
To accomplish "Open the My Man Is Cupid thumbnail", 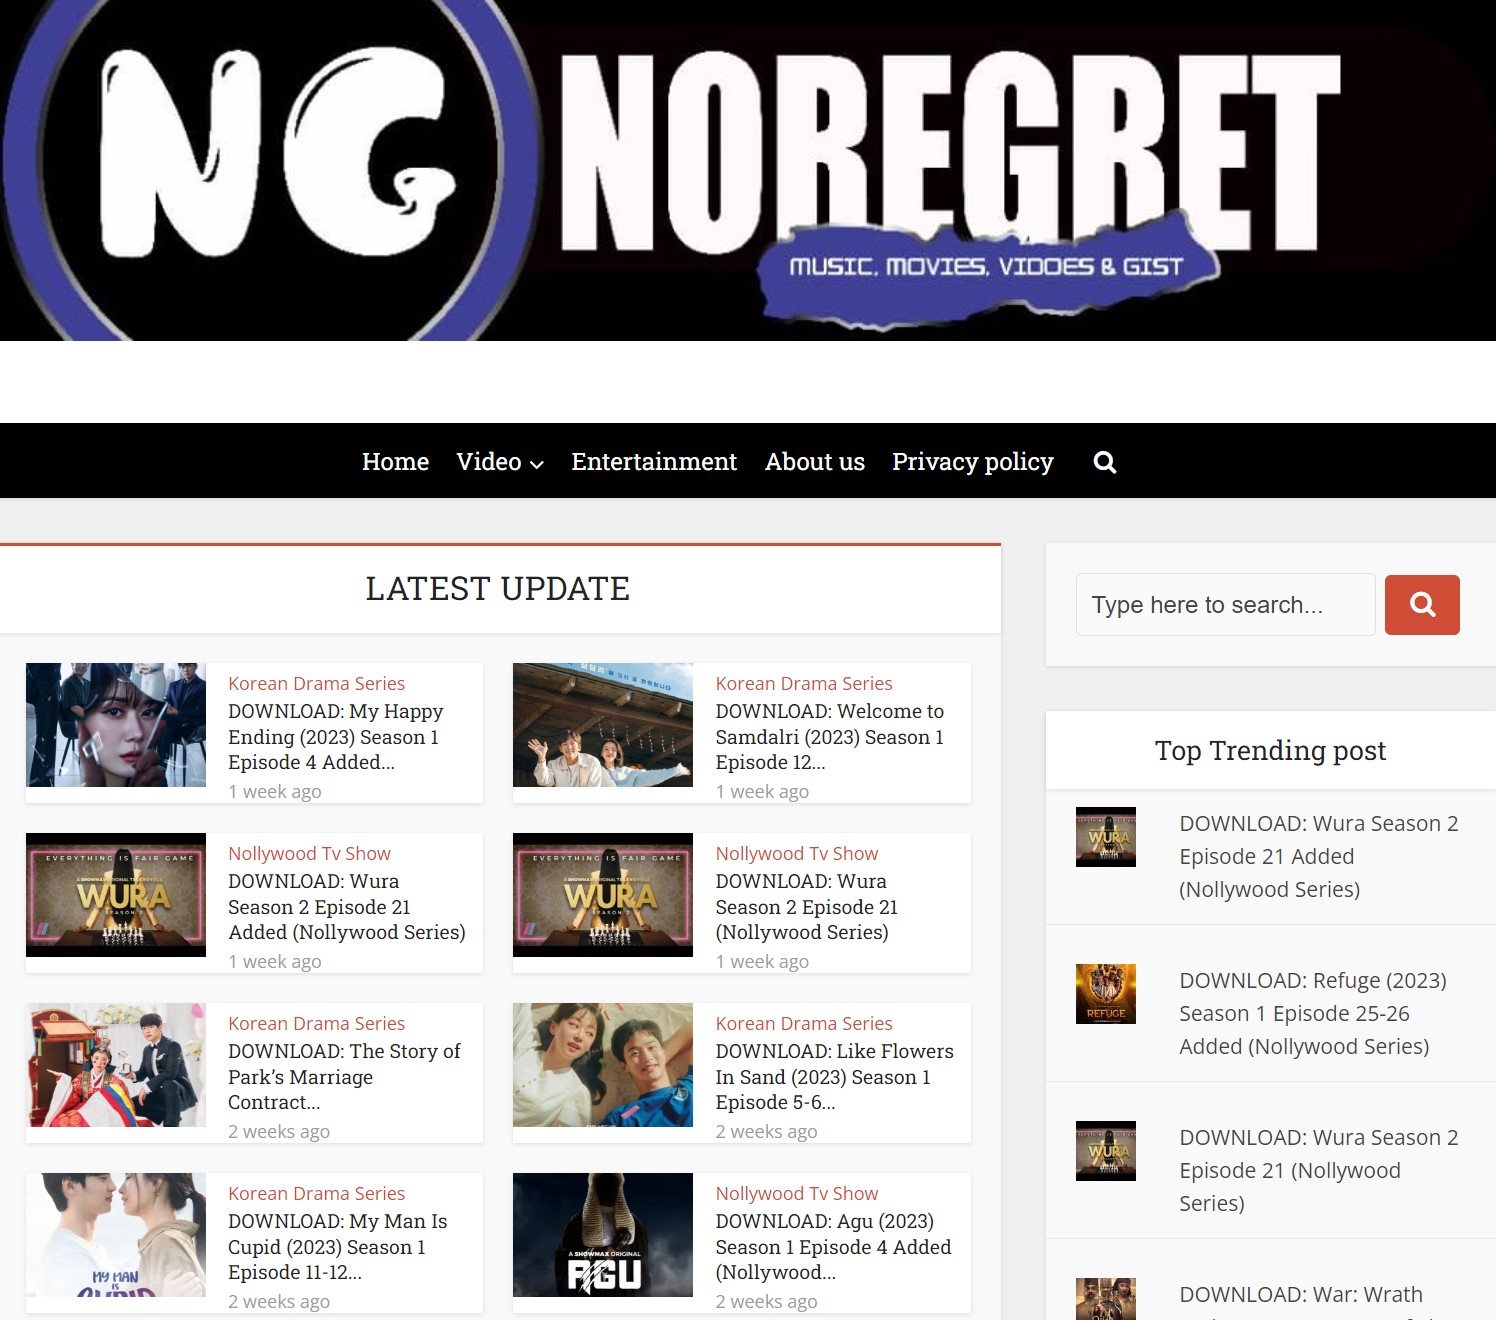I will 116,1235.
